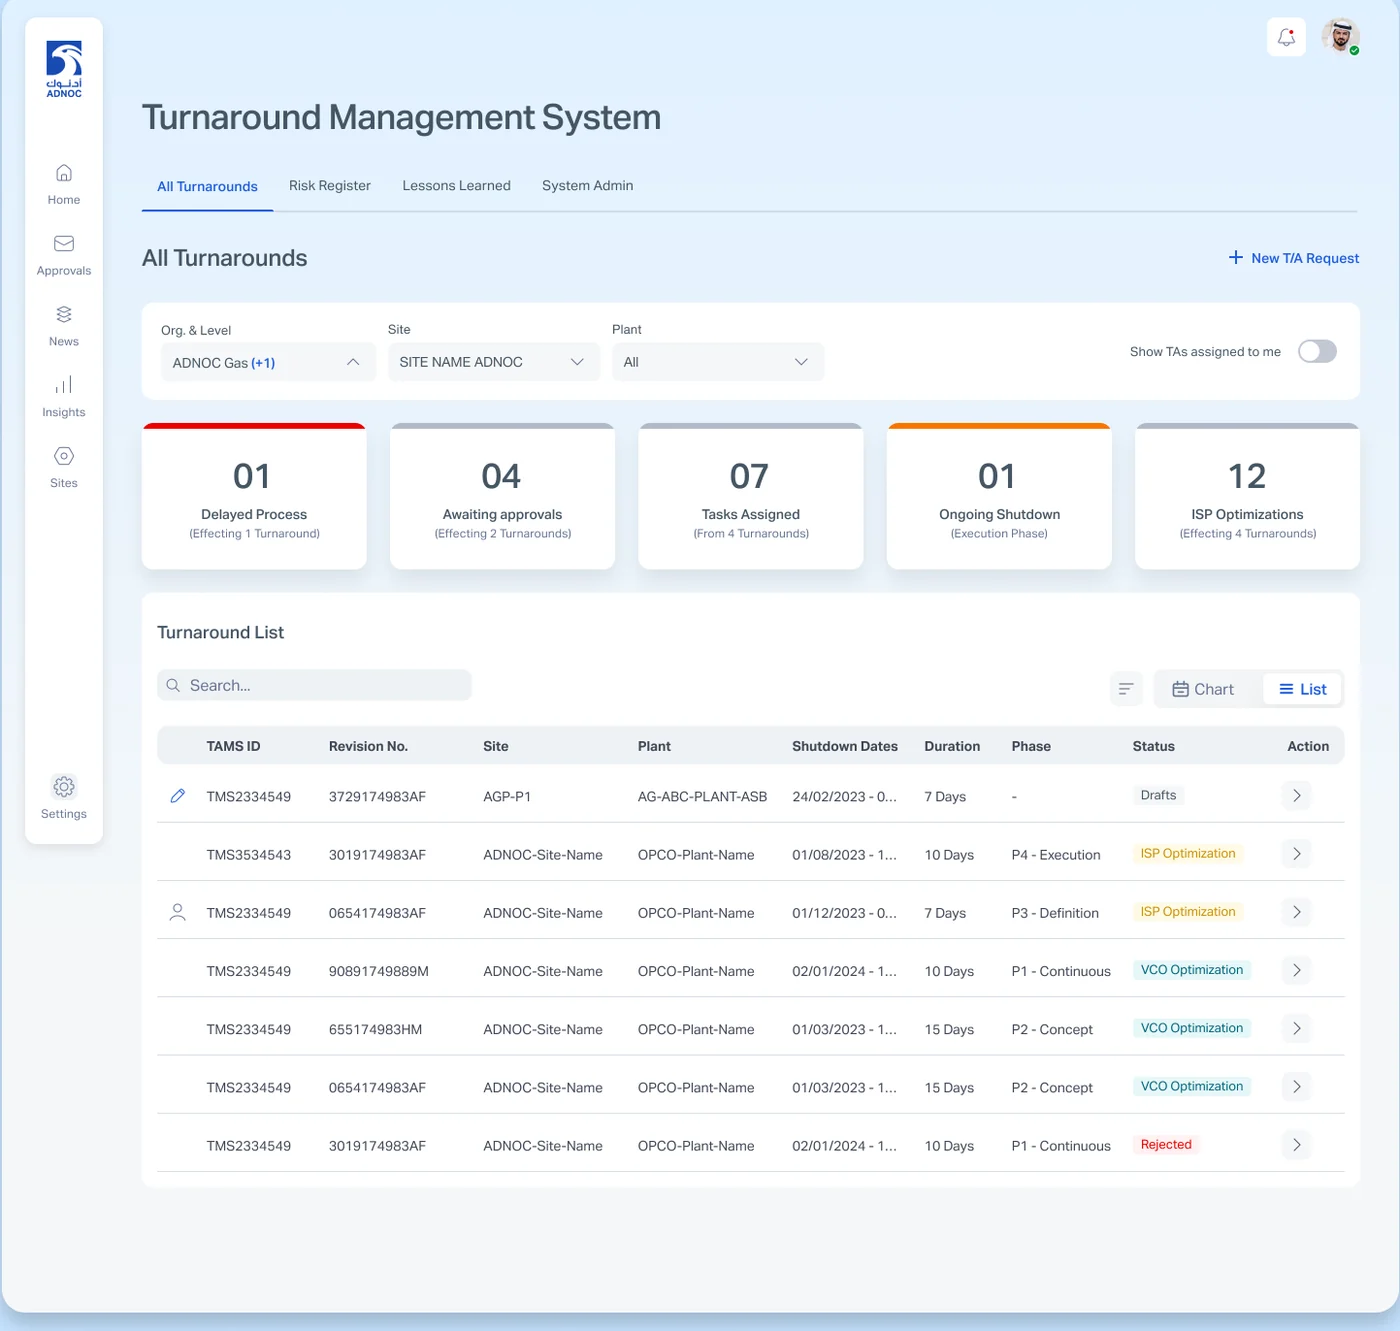Screen dimensions: 1400x1331
Task: Open the Sites sidebar icon
Action: pyautogui.click(x=64, y=456)
